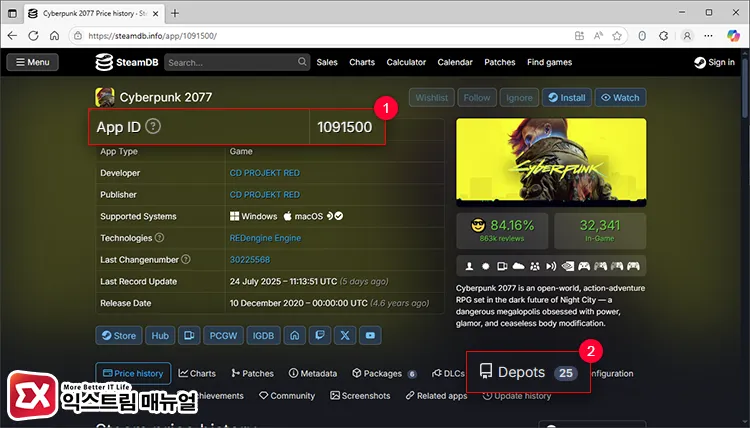Switch to the Metadata tab
This screenshot has width=750, height=428.
[313, 373]
